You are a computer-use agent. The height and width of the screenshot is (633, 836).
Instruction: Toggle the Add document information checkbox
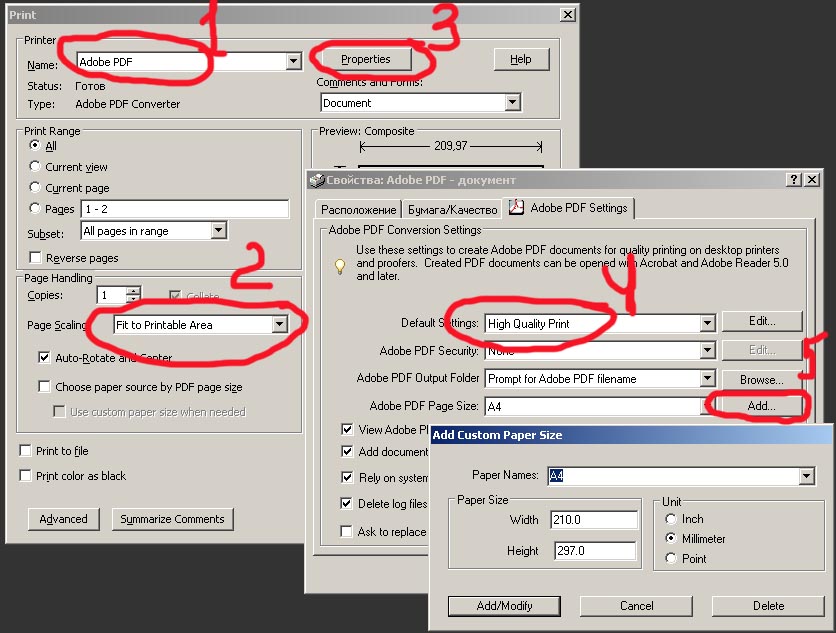[x=347, y=452]
